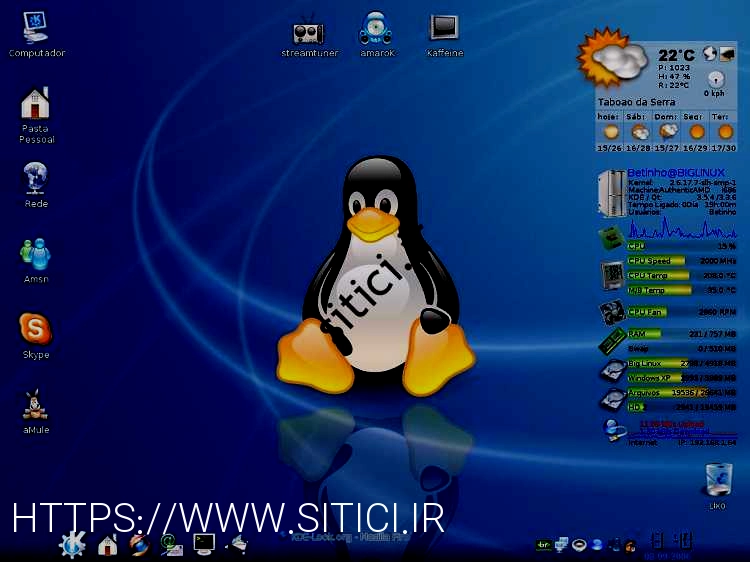The height and width of the screenshot is (562, 750).
Task: Click the RAM usage bar
Action: point(682,334)
